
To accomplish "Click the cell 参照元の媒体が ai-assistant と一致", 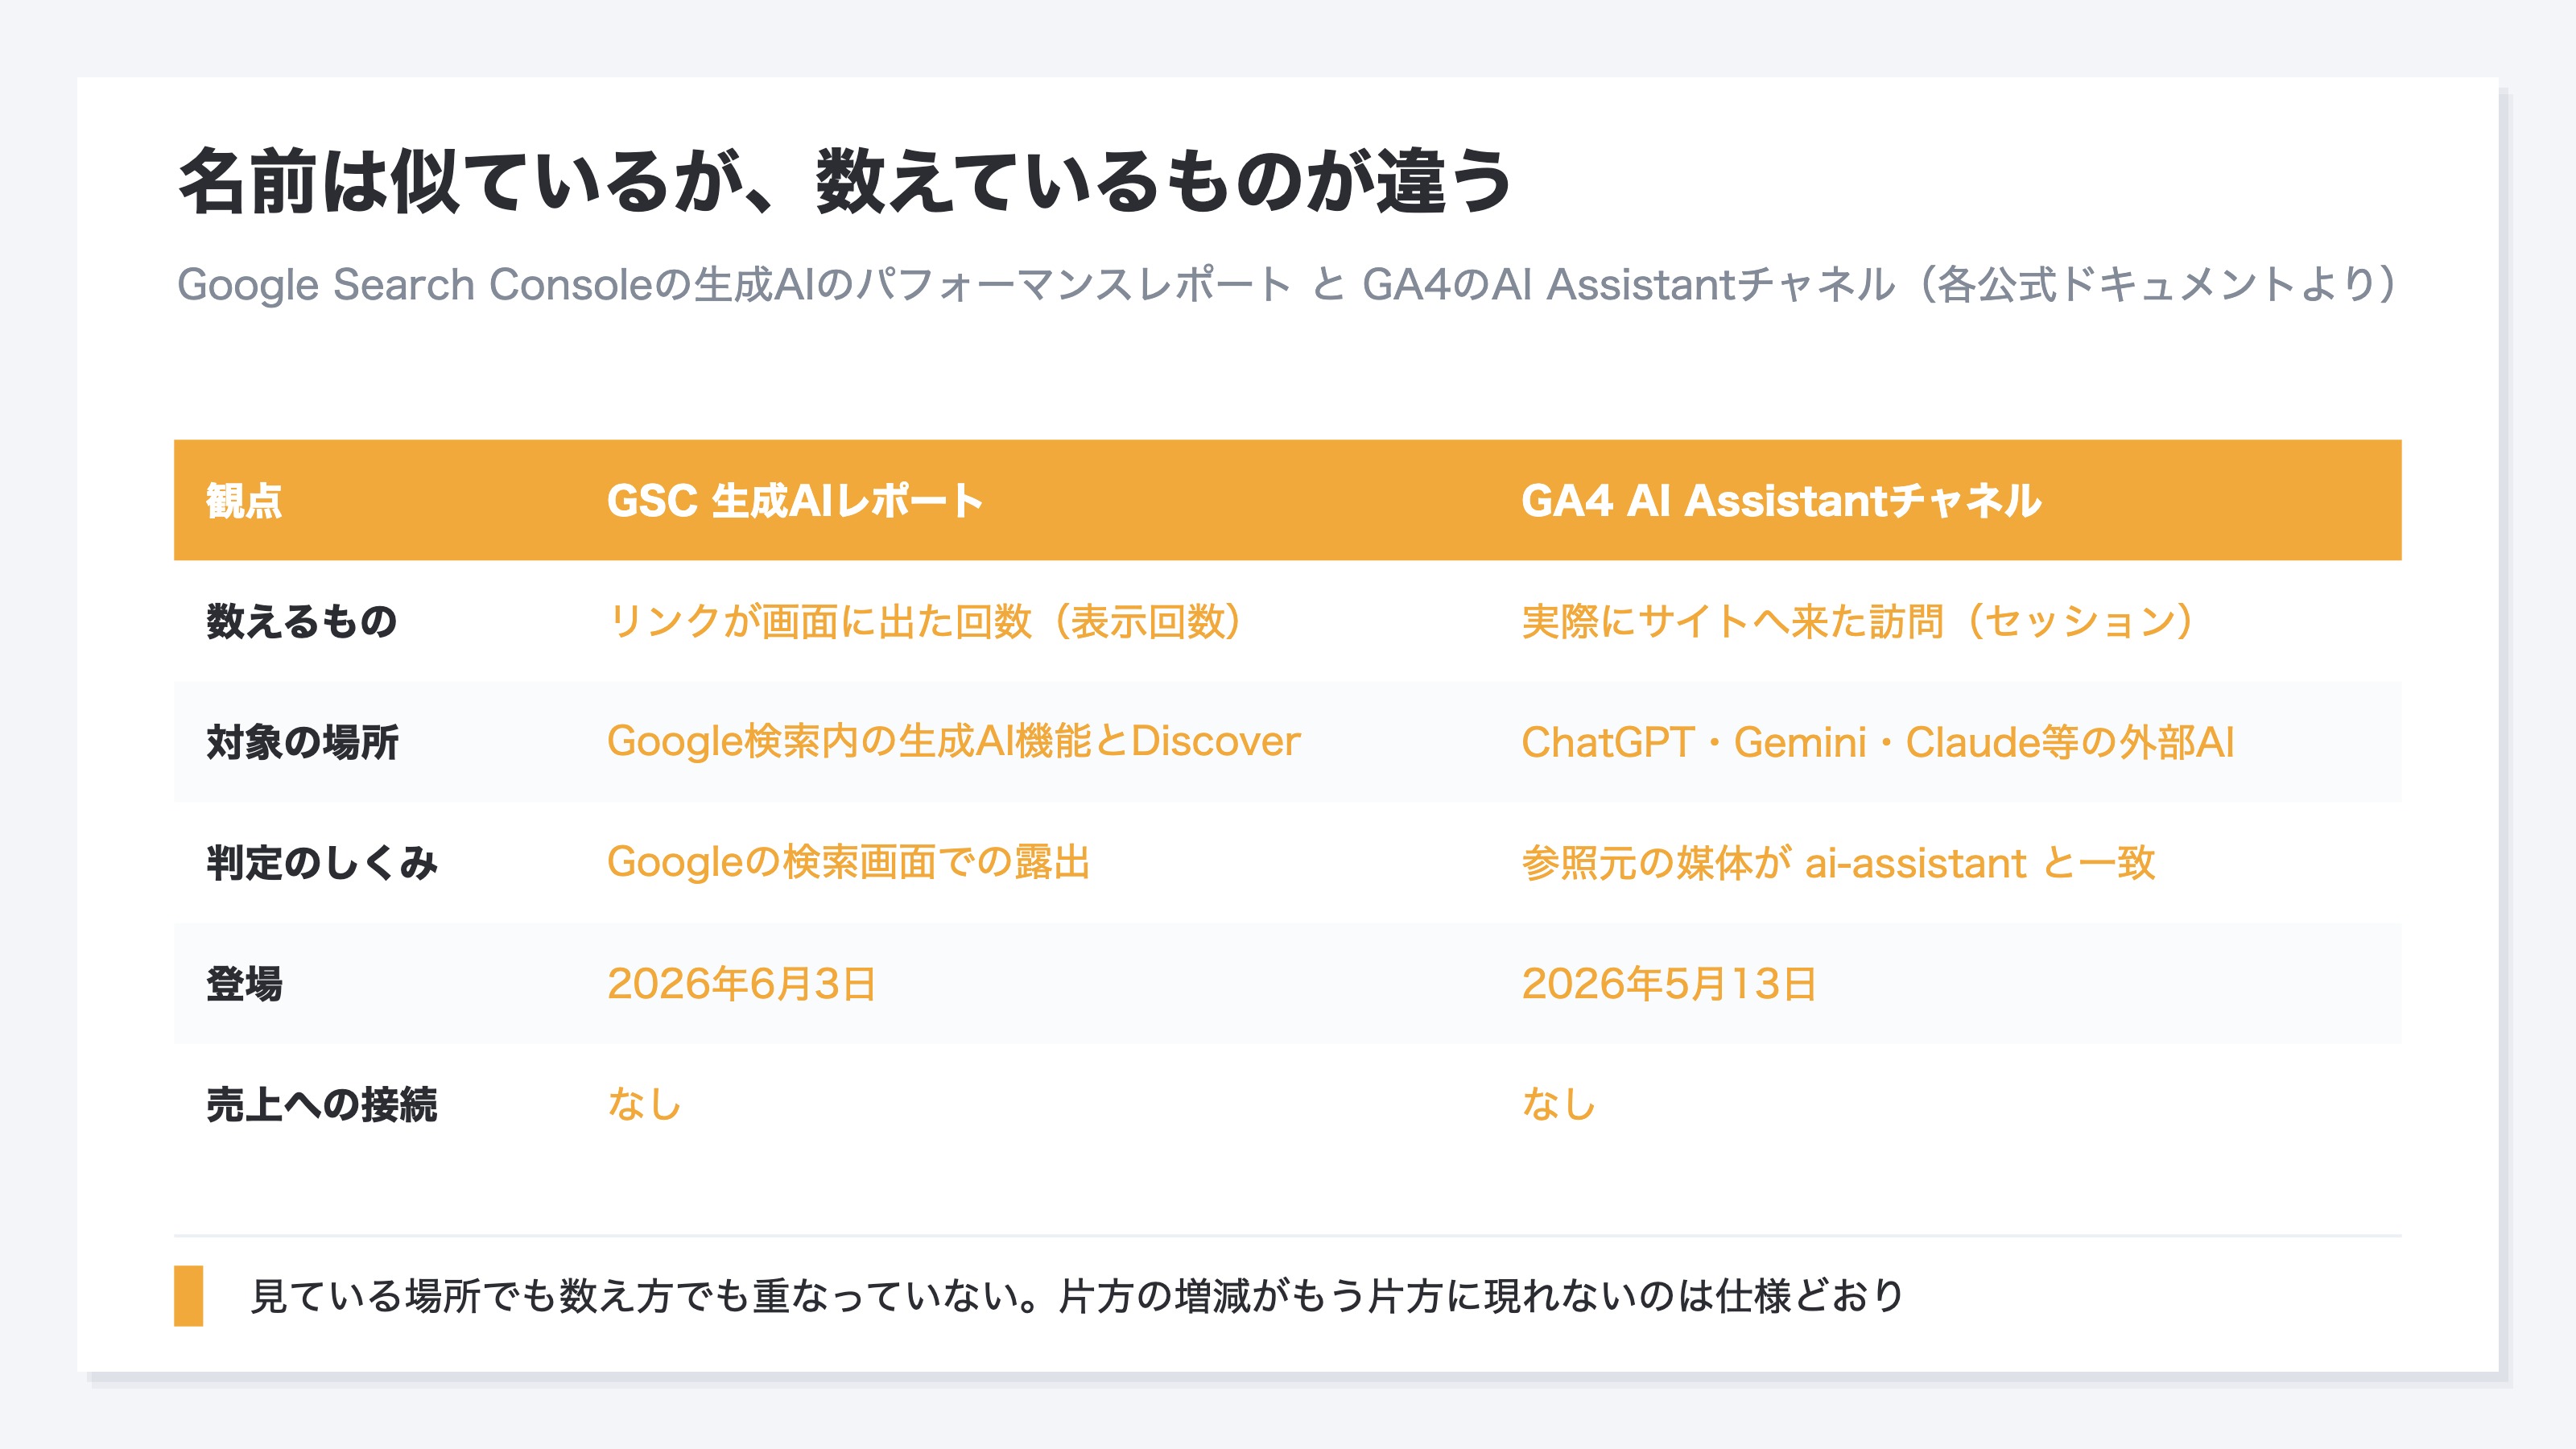I will [x=1838, y=863].
